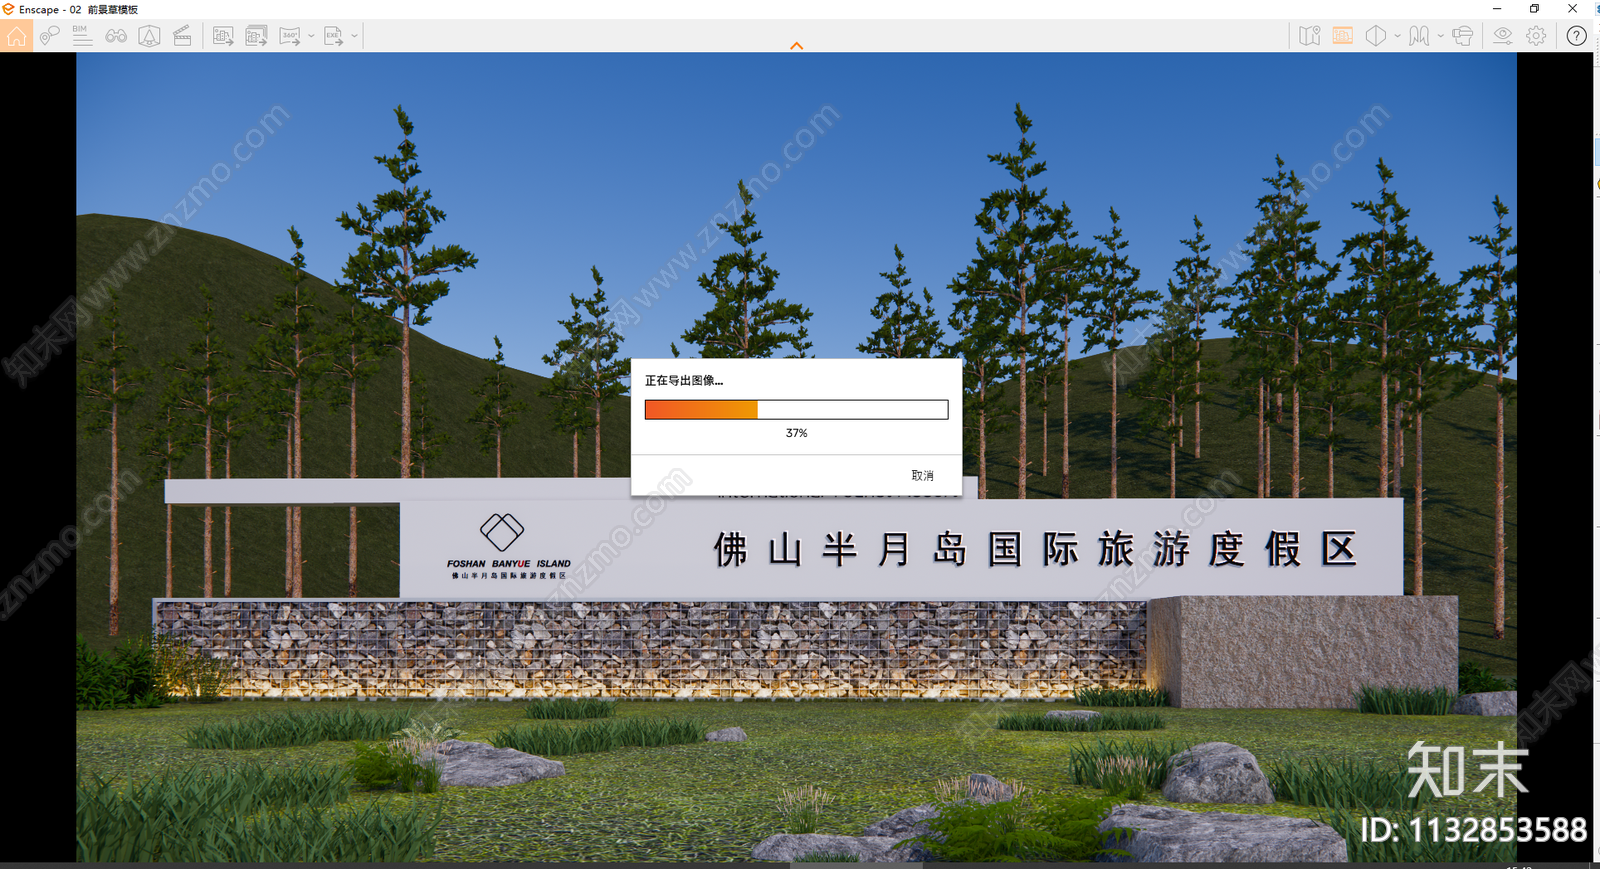
Task: Click the single screenshot export icon
Action: coord(223,36)
